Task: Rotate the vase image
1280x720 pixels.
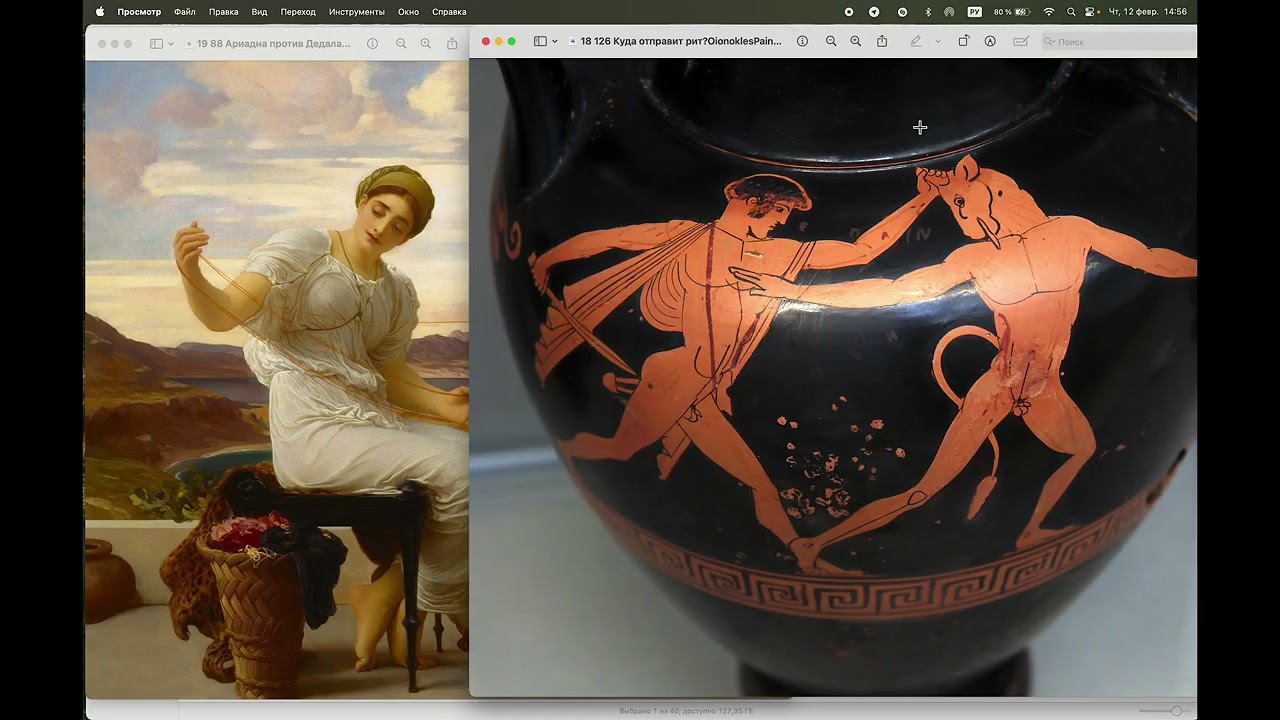Action: coord(964,41)
